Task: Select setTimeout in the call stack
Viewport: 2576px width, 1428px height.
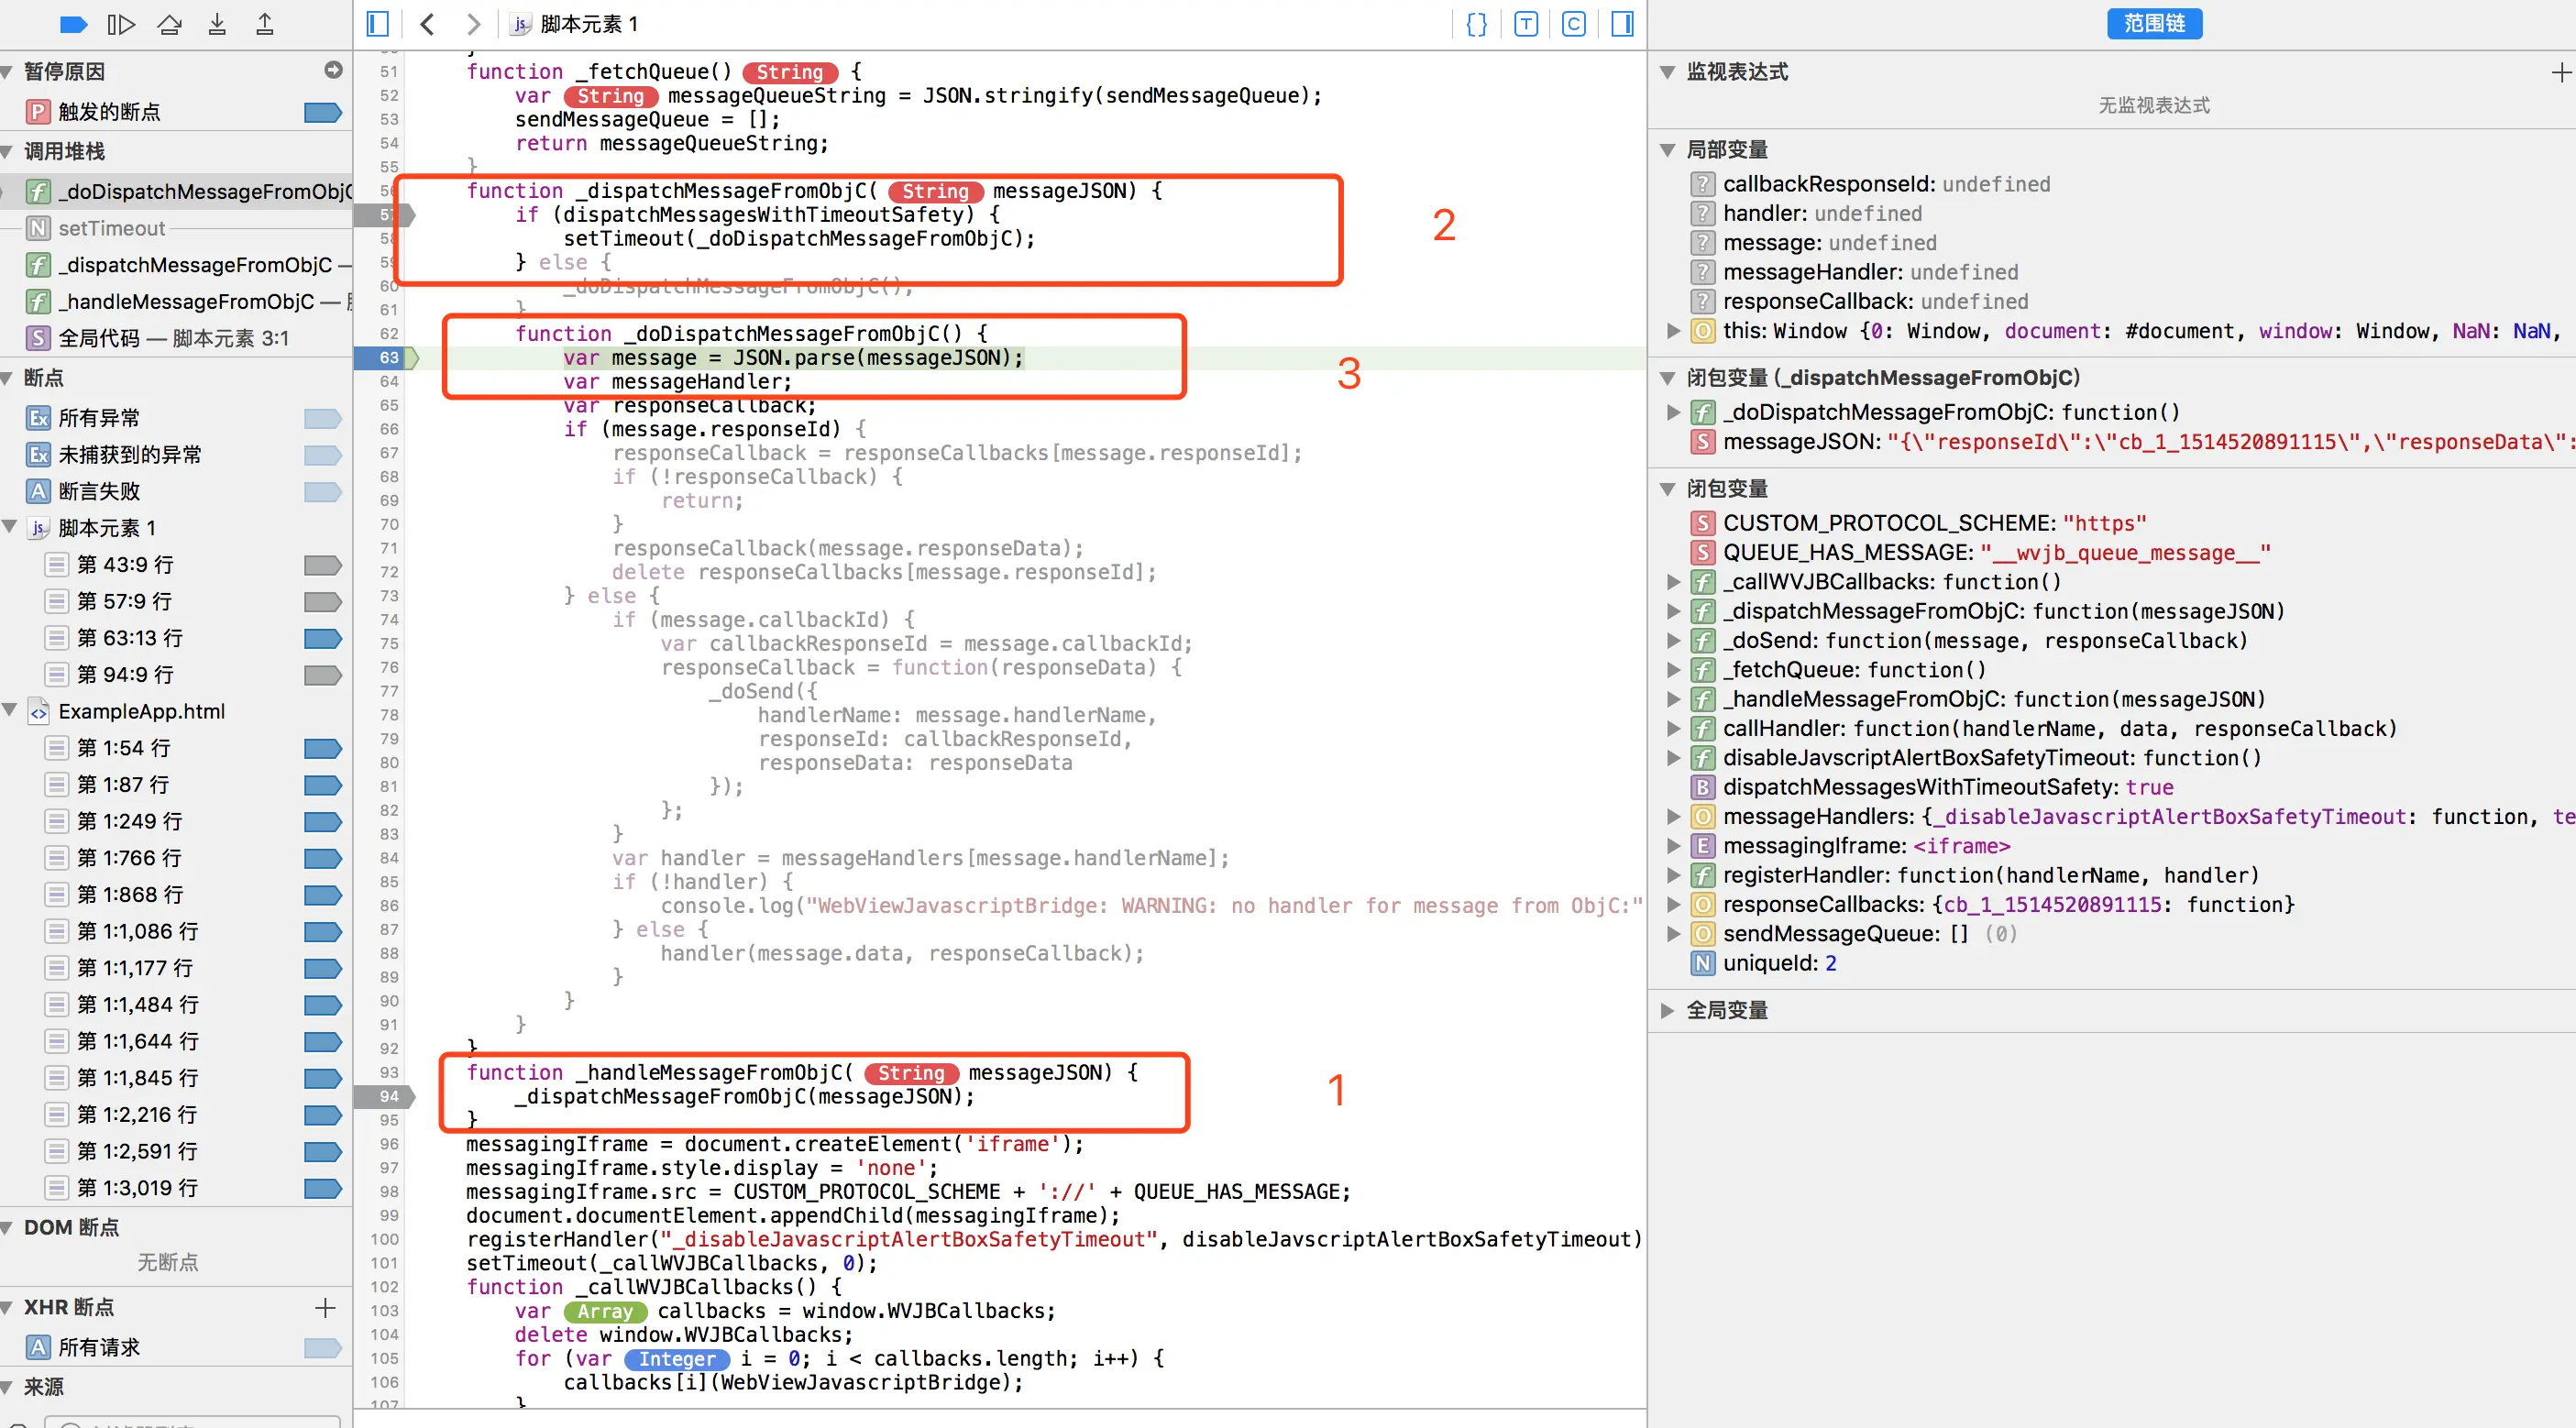Action: point(112,228)
